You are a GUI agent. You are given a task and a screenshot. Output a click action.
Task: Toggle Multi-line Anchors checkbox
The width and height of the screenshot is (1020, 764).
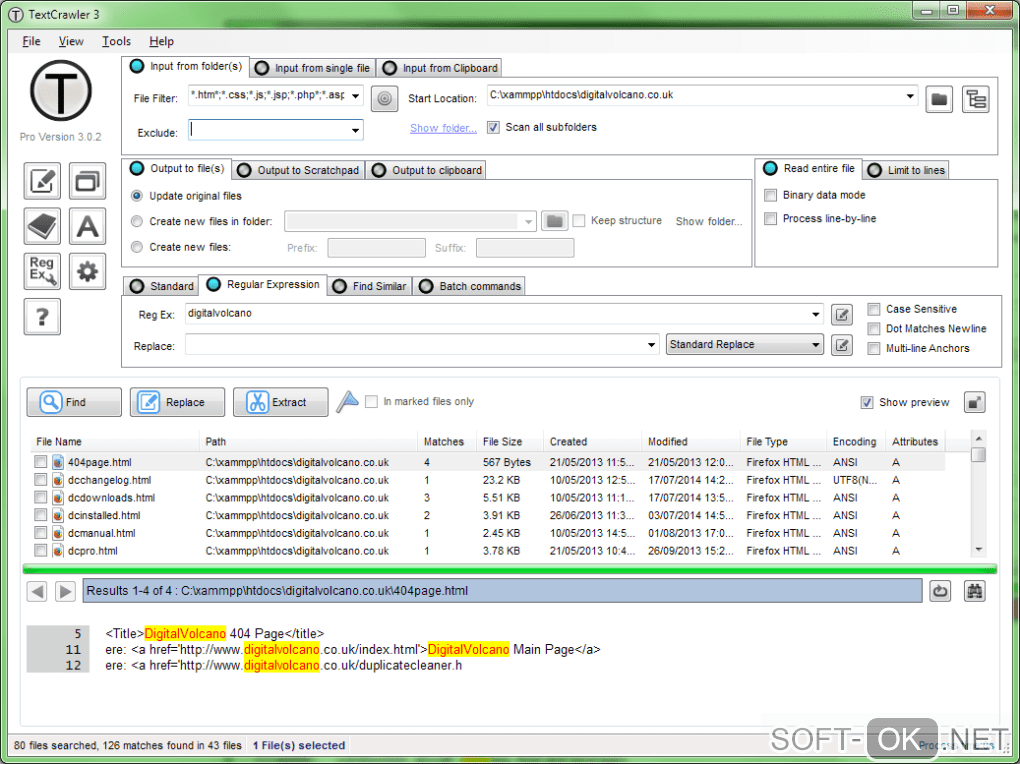pyautogui.click(x=874, y=348)
